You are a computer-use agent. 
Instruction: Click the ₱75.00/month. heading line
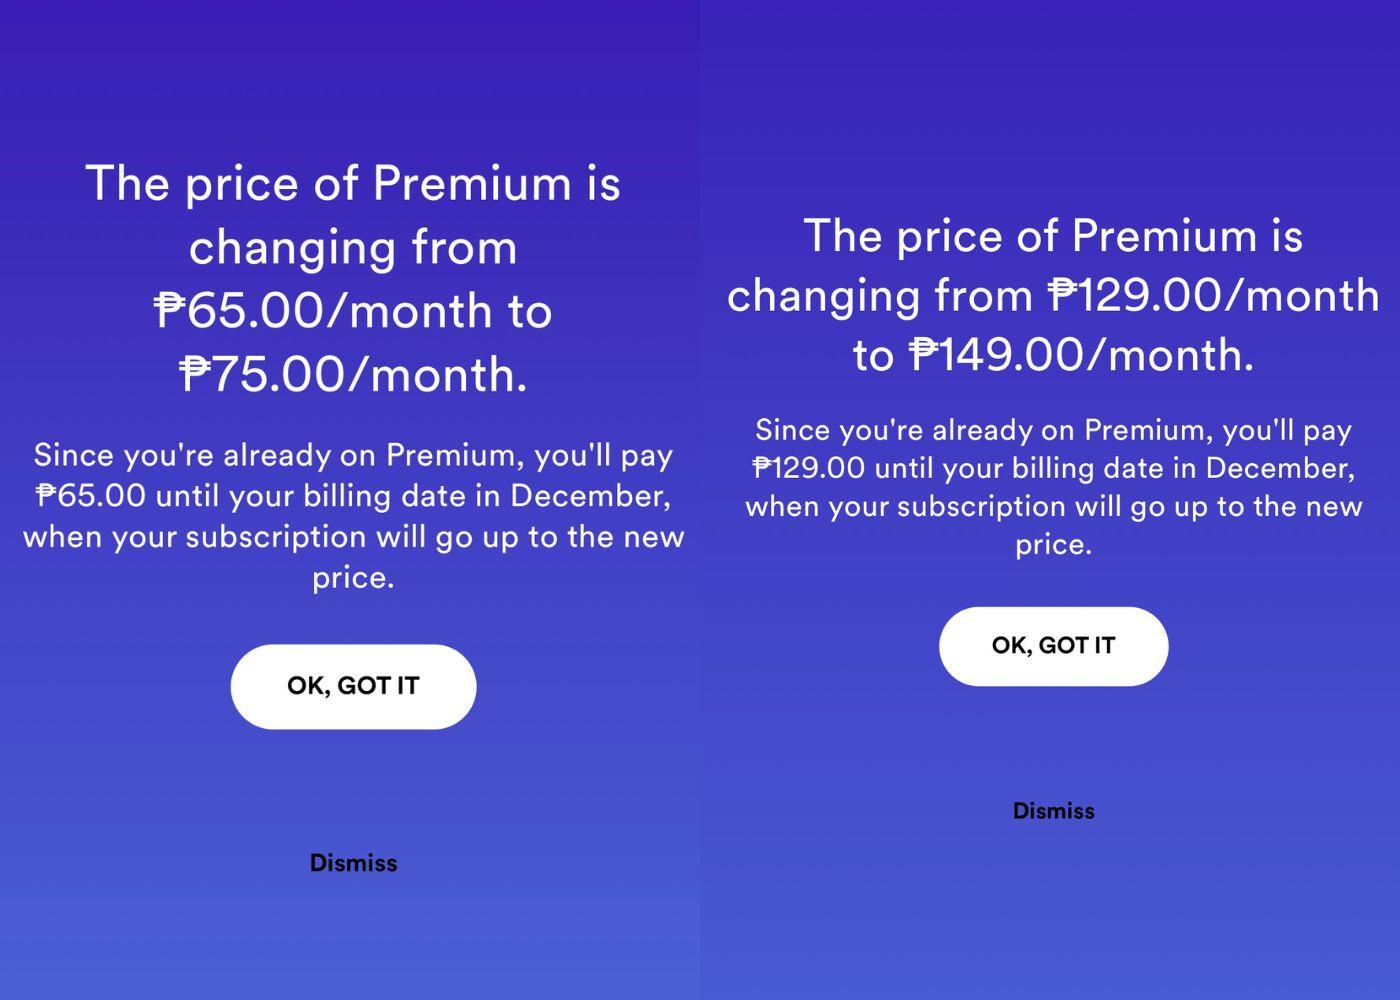pyautogui.click(x=353, y=374)
